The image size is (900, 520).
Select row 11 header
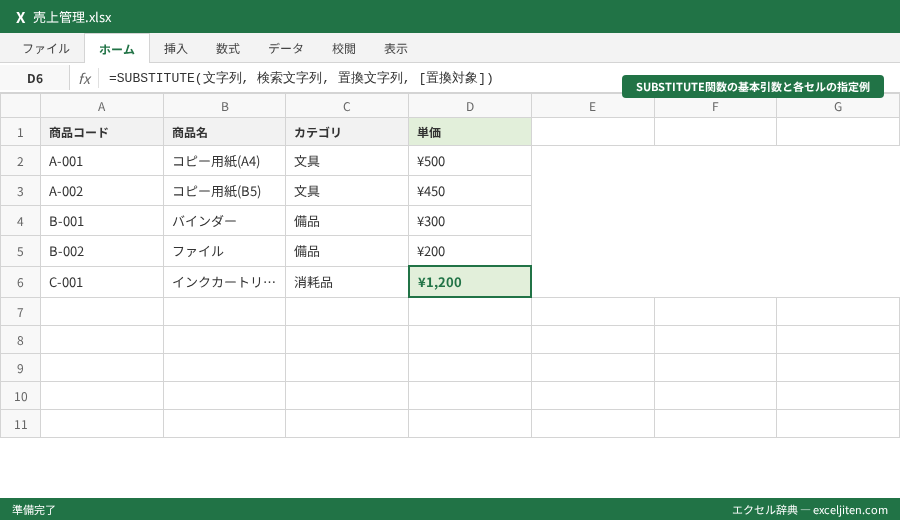coord(20,424)
